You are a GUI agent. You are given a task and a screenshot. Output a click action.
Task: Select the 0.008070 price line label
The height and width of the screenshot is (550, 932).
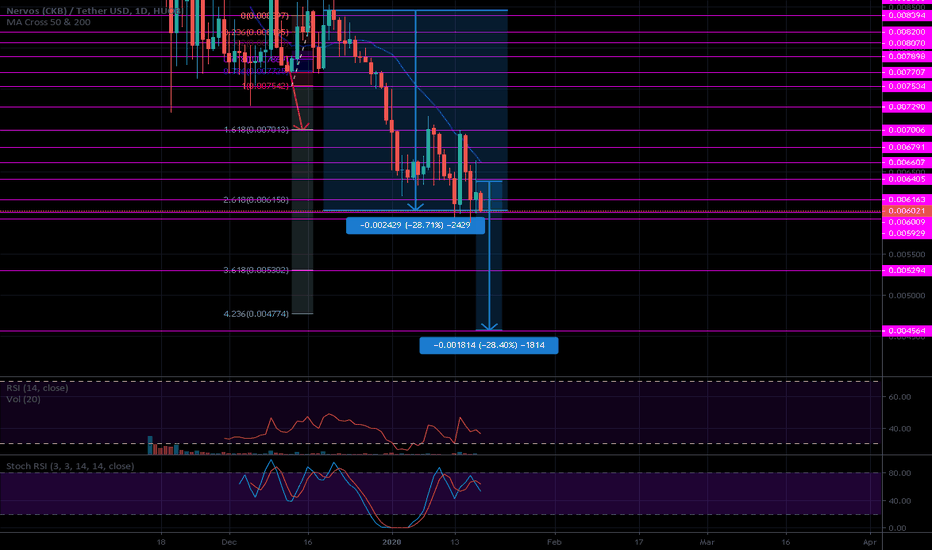906,43
